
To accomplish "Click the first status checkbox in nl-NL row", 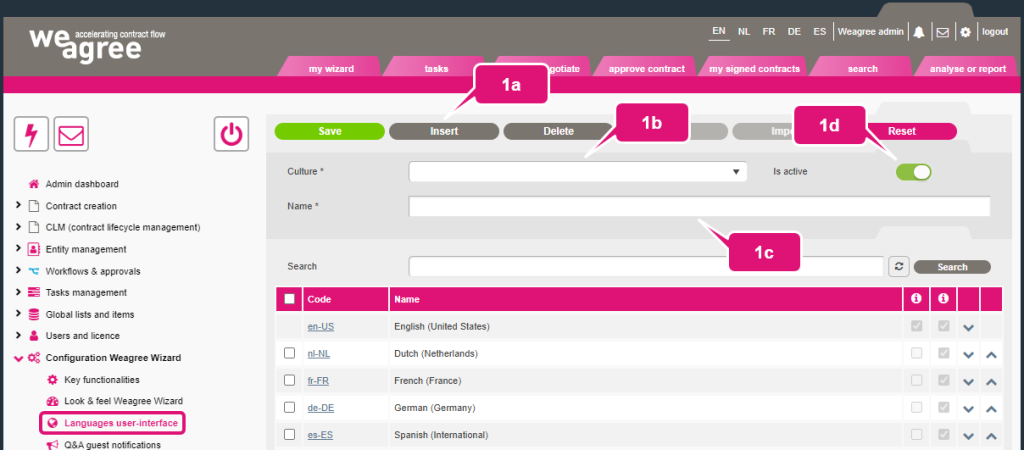I will click(917, 353).
